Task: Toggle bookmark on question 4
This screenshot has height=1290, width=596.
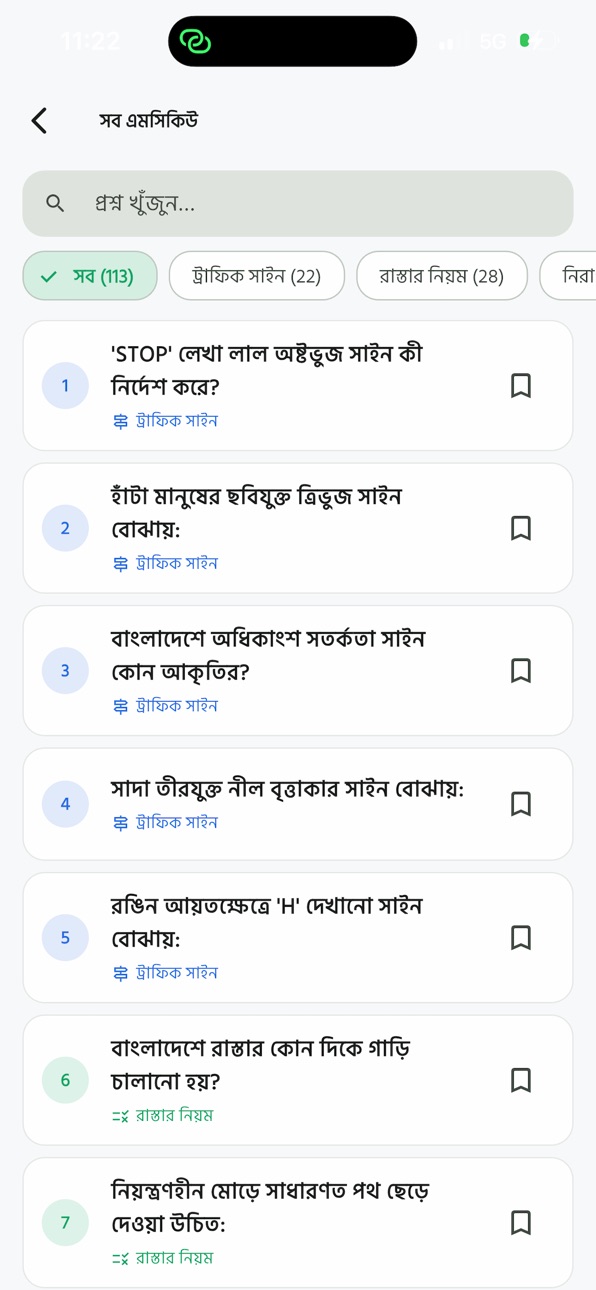Action: click(x=520, y=804)
